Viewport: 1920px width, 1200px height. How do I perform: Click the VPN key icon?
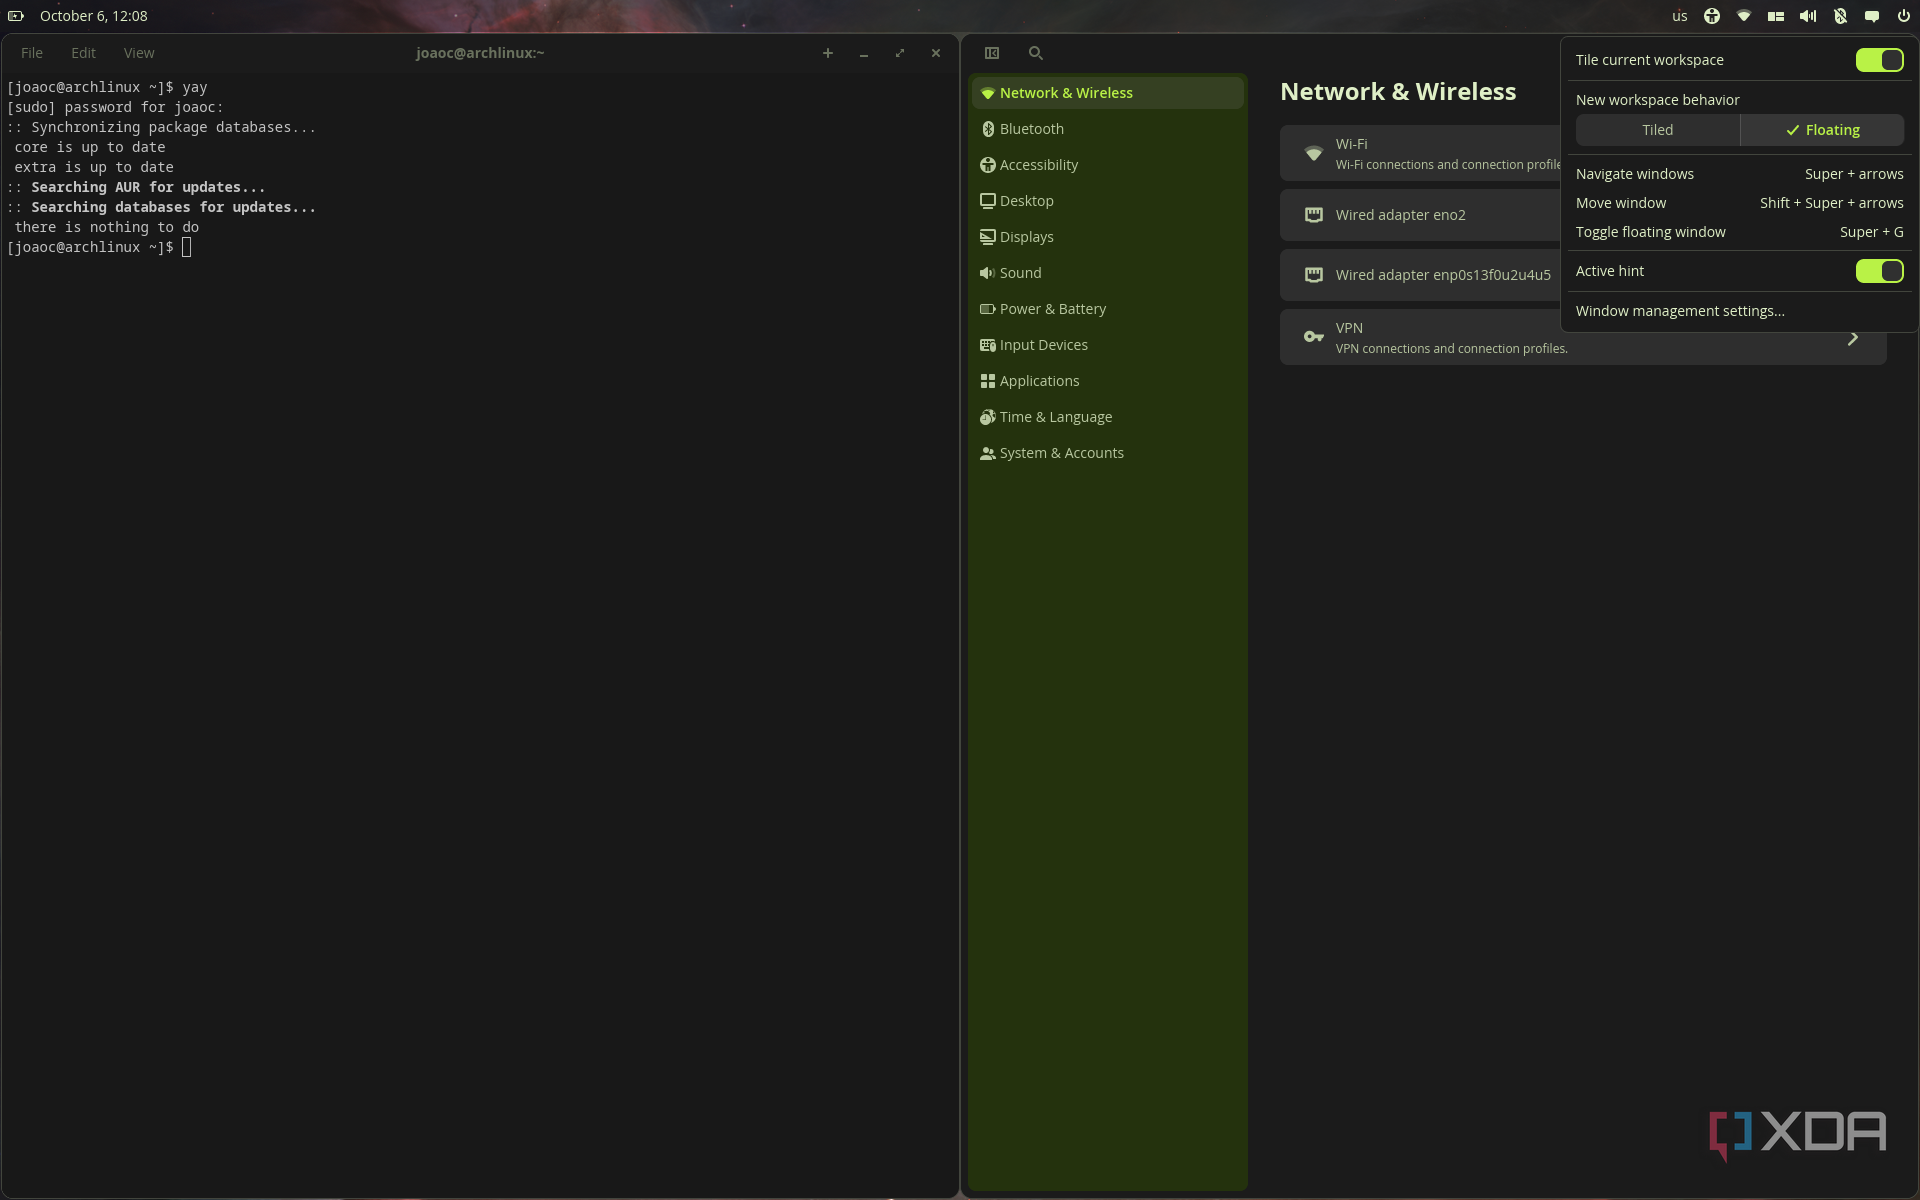point(1314,337)
